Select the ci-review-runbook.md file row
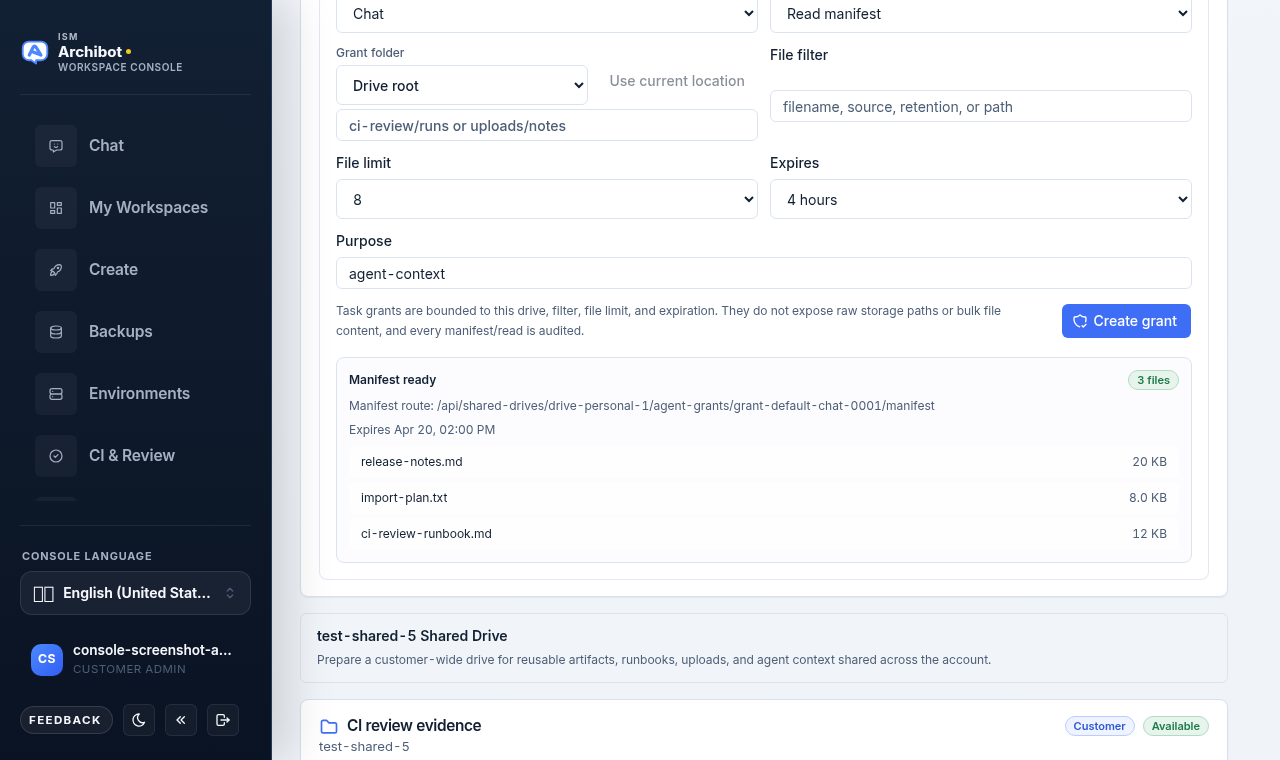This screenshot has height=760, width=1280. point(764,534)
